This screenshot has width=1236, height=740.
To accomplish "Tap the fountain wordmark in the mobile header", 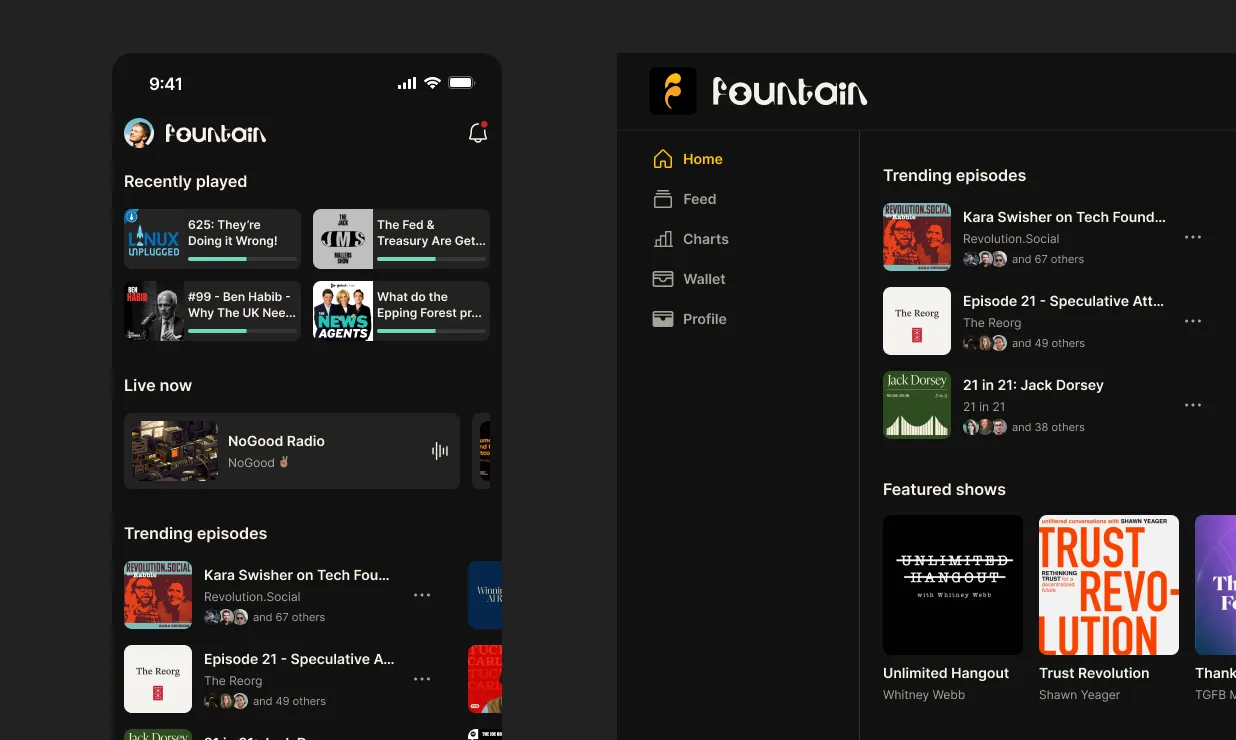I will tap(215, 133).
